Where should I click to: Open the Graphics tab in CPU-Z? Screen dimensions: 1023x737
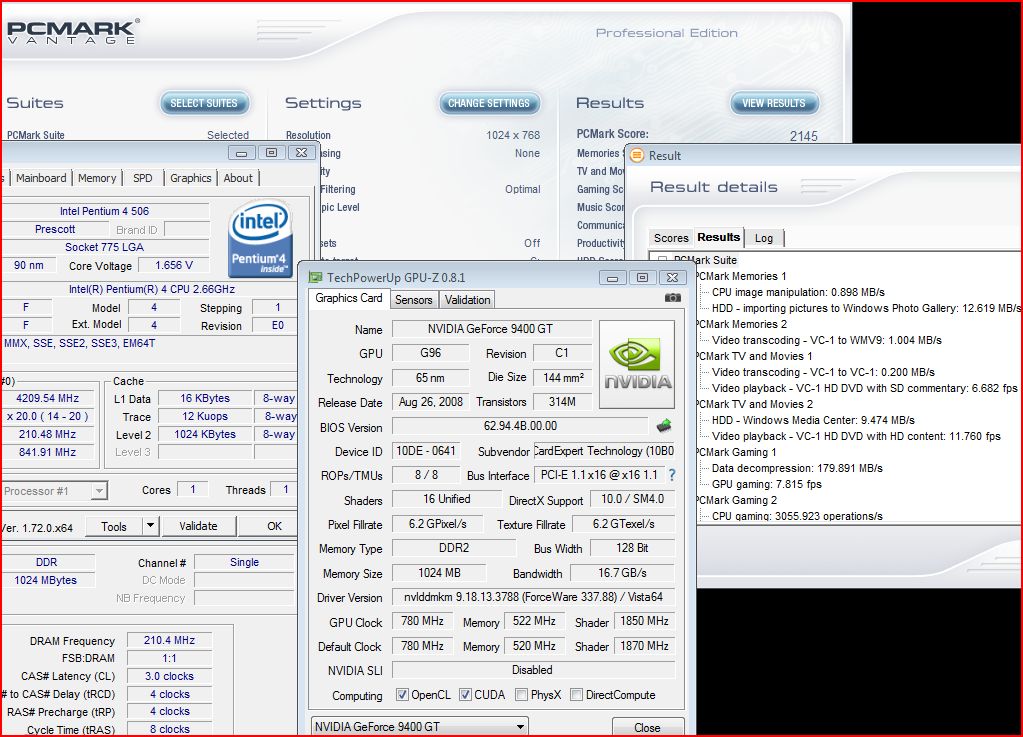[x=191, y=178]
